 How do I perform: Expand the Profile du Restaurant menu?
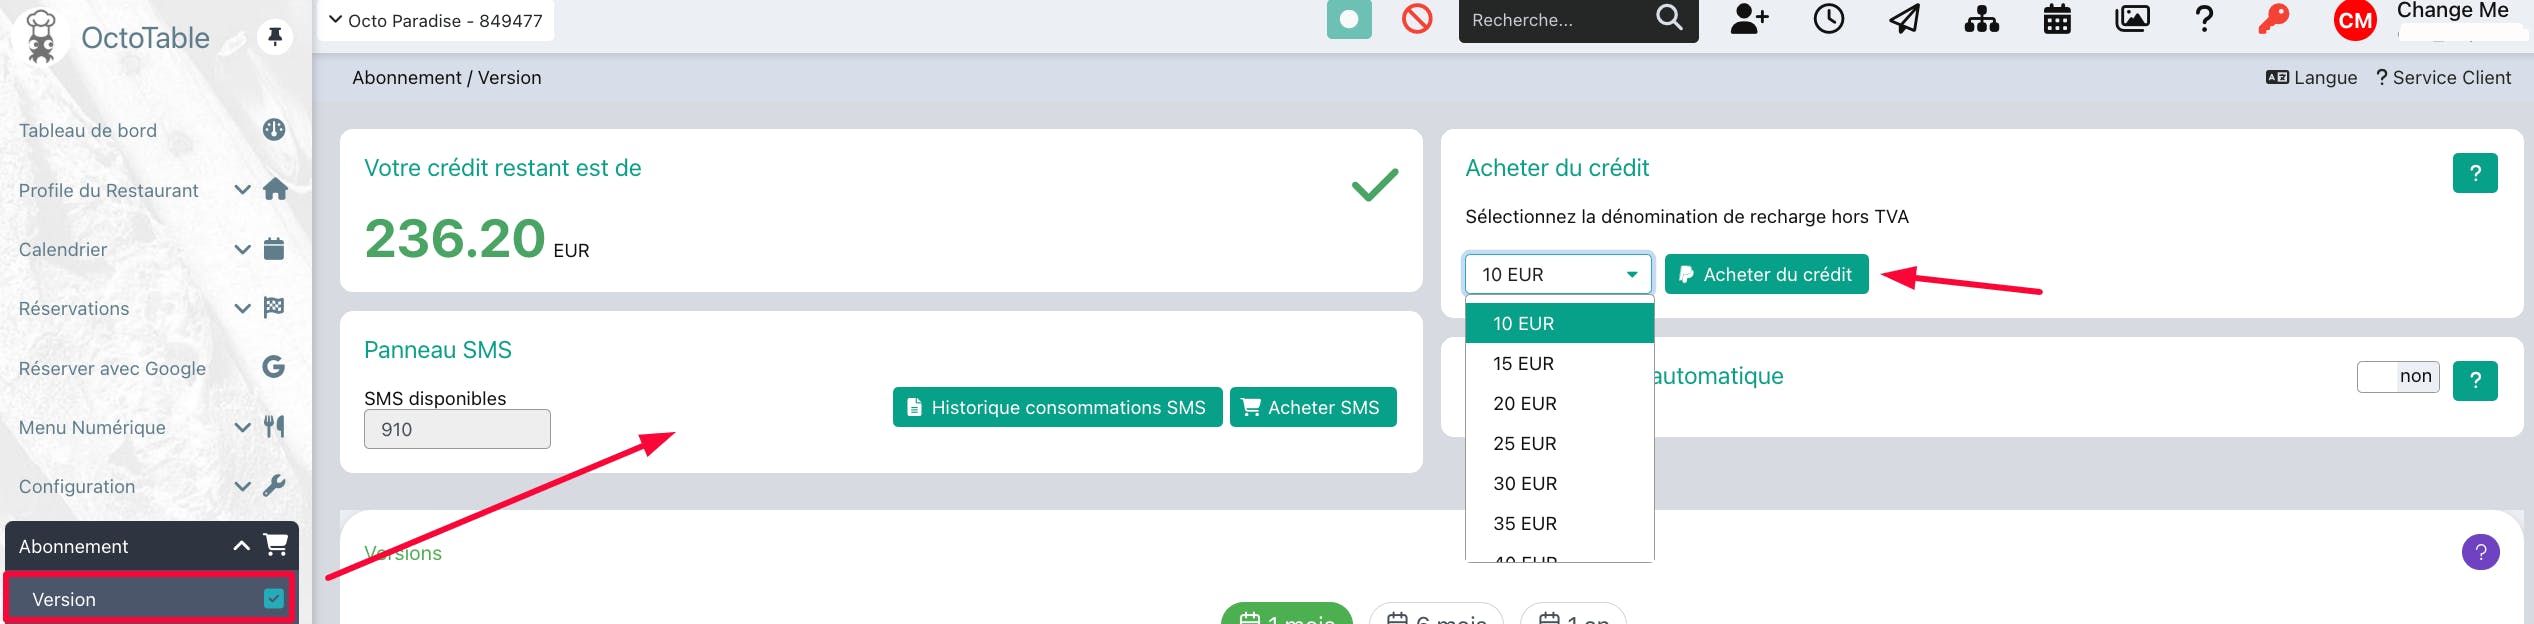[x=109, y=190]
